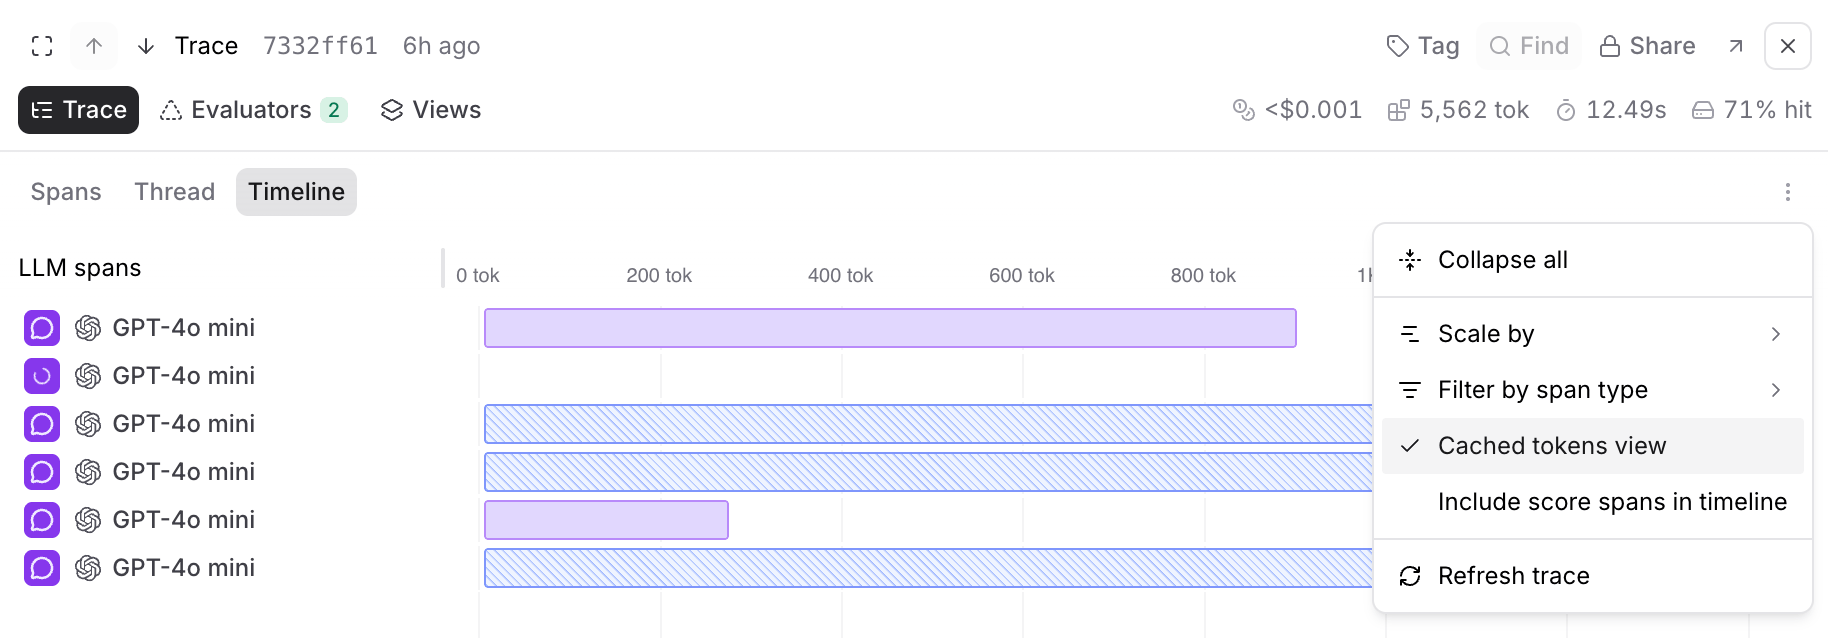
Task: Expand the Scale by submenu
Action: coord(1593,334)
